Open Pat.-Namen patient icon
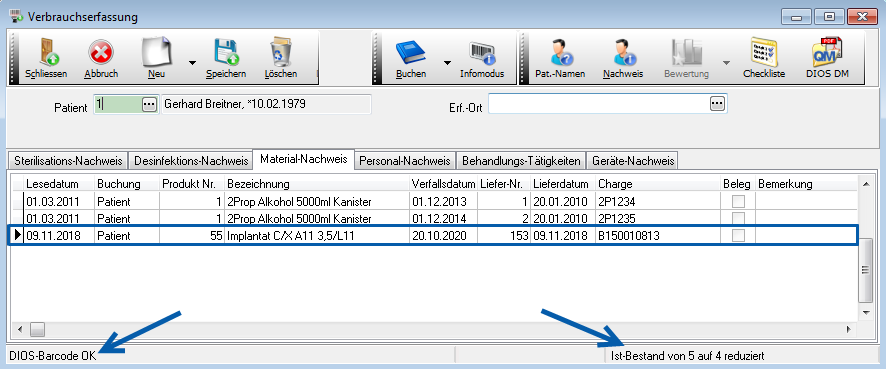The height and width of the screenshot is (369, 886). (x=561, y=53)
